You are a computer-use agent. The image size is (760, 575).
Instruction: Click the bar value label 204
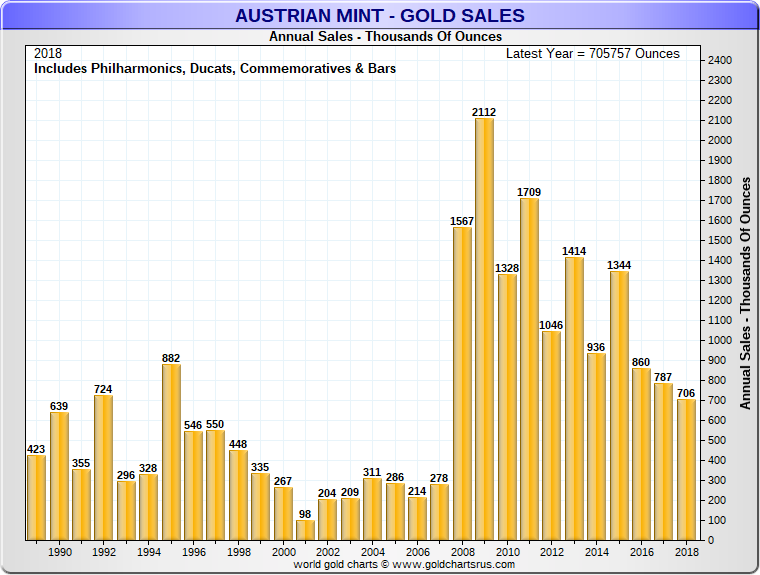click(327, 493)
